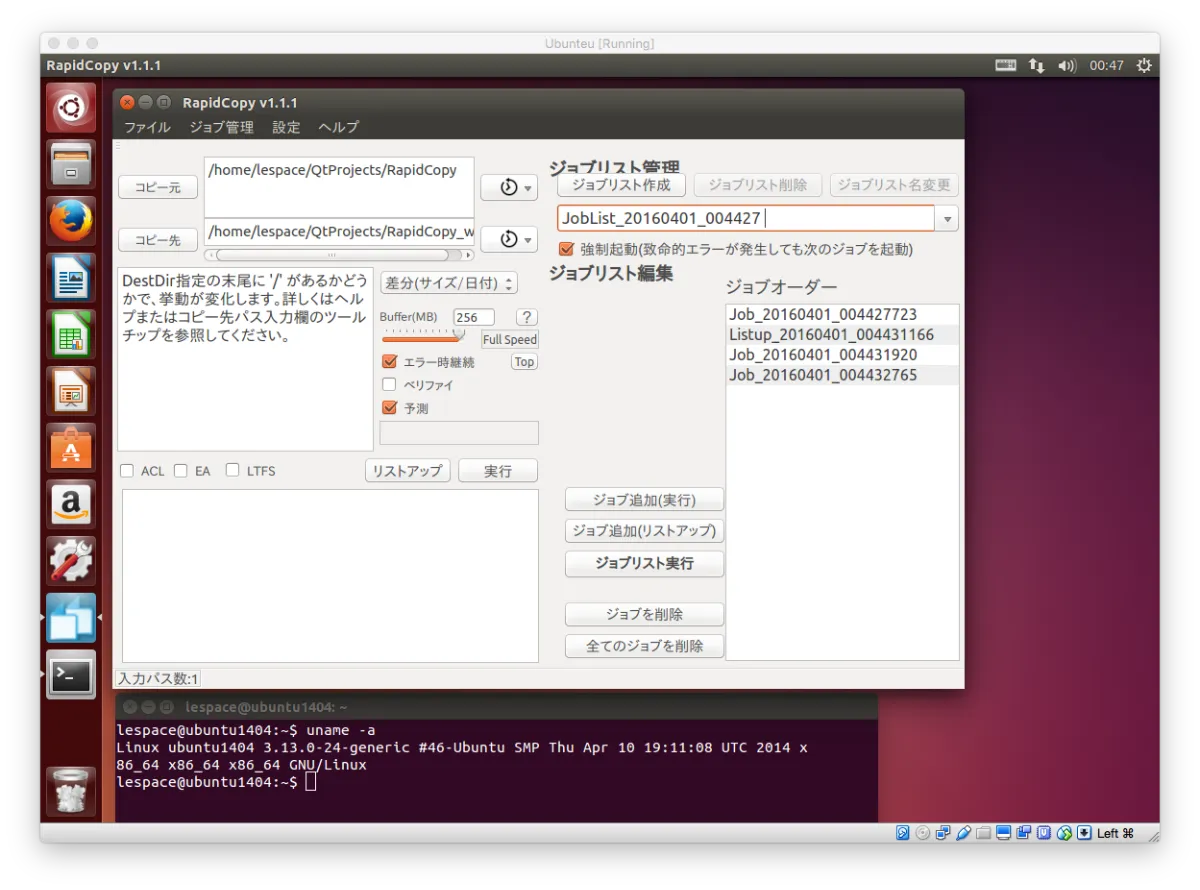This screenshot has width=1200, height=890.
Task: Tick the EA checkbox
Action: tap(181, 471)
